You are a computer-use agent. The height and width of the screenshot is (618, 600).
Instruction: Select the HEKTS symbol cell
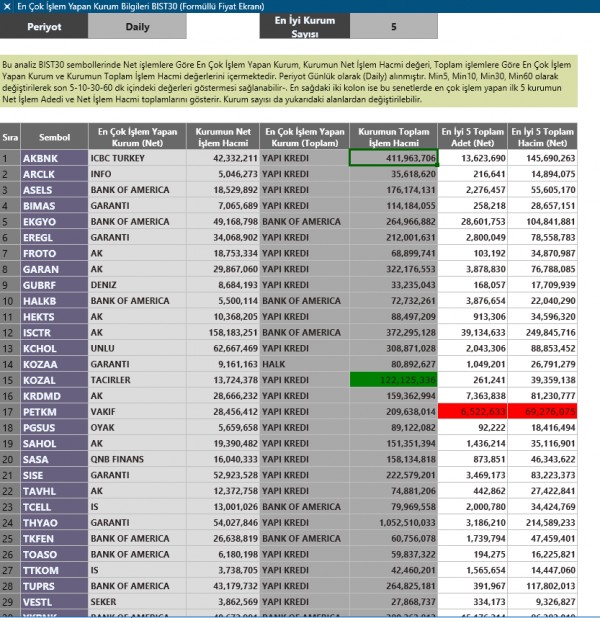click(x=54, y=316)
